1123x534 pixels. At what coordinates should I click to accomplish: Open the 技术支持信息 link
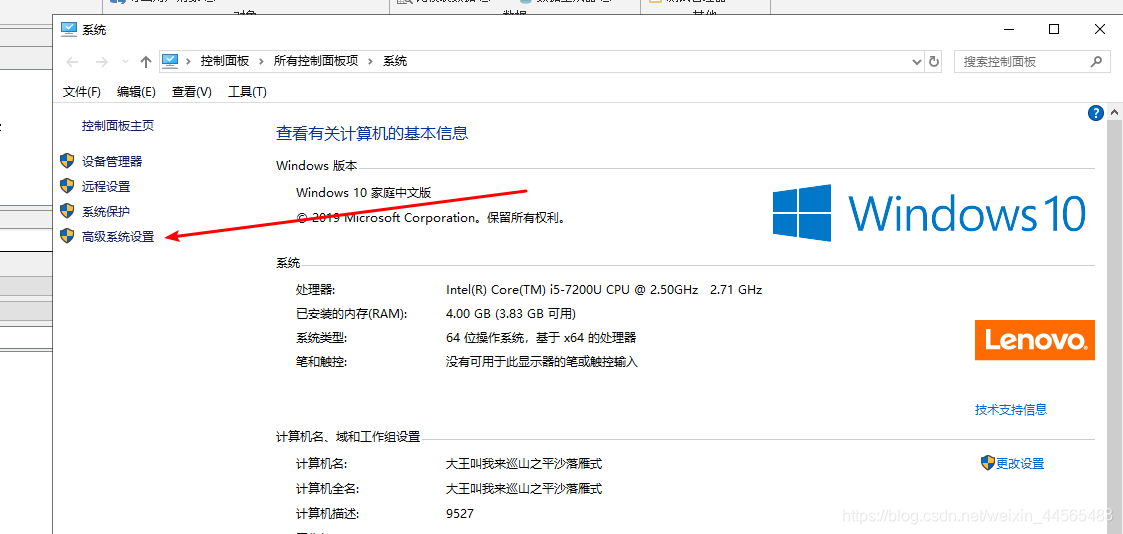(x=1011, y=410)
